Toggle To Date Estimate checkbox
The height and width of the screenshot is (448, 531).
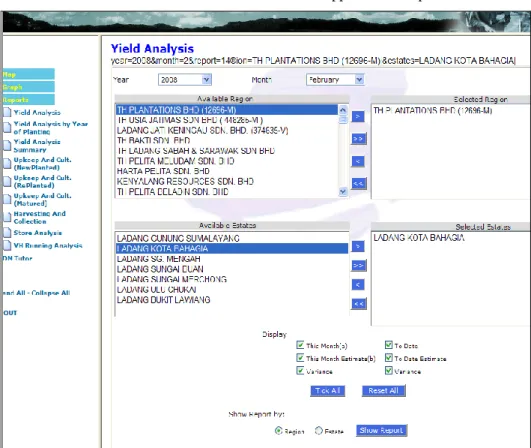389,358
